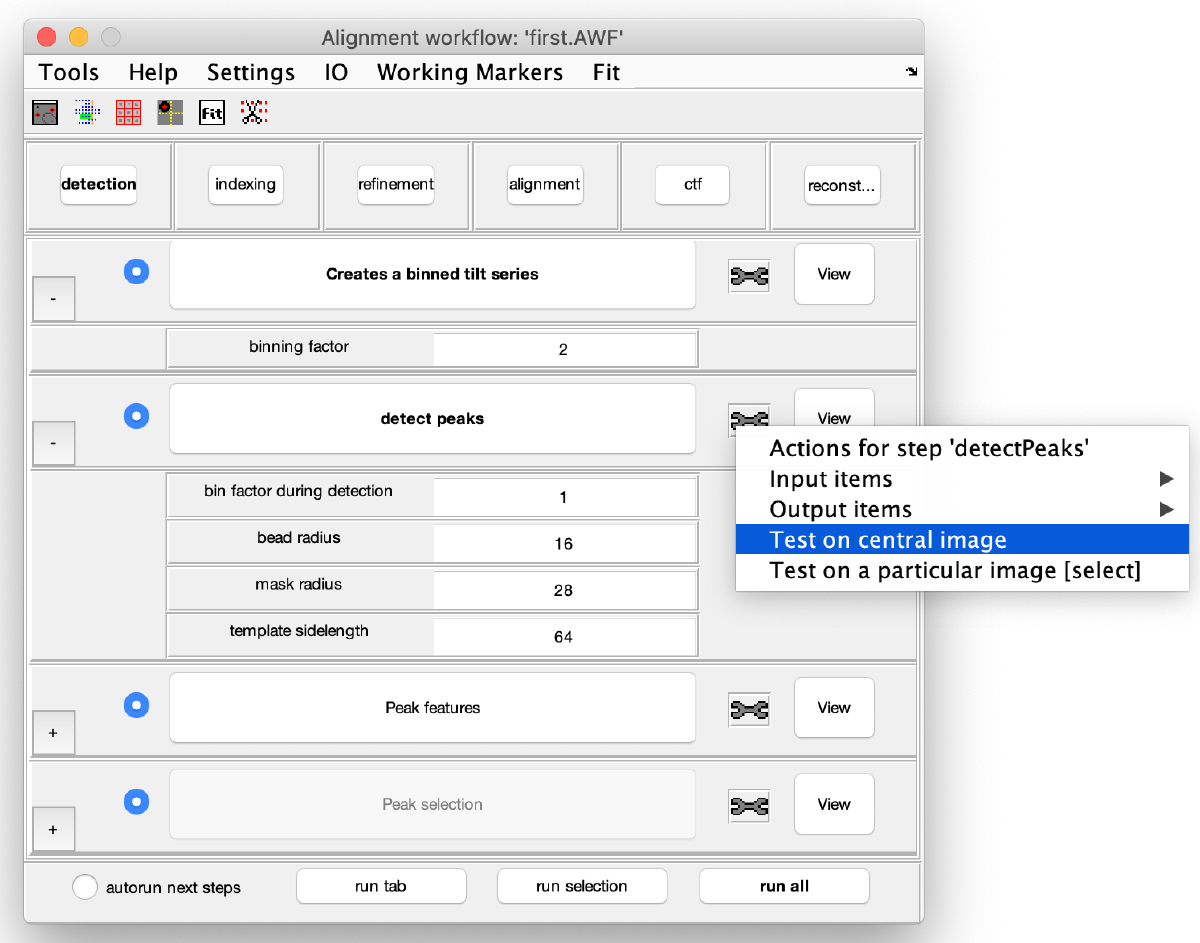Screen dimensions: 1200x943
Task: Enable the autorun next steps option
Action: point(85,886)
